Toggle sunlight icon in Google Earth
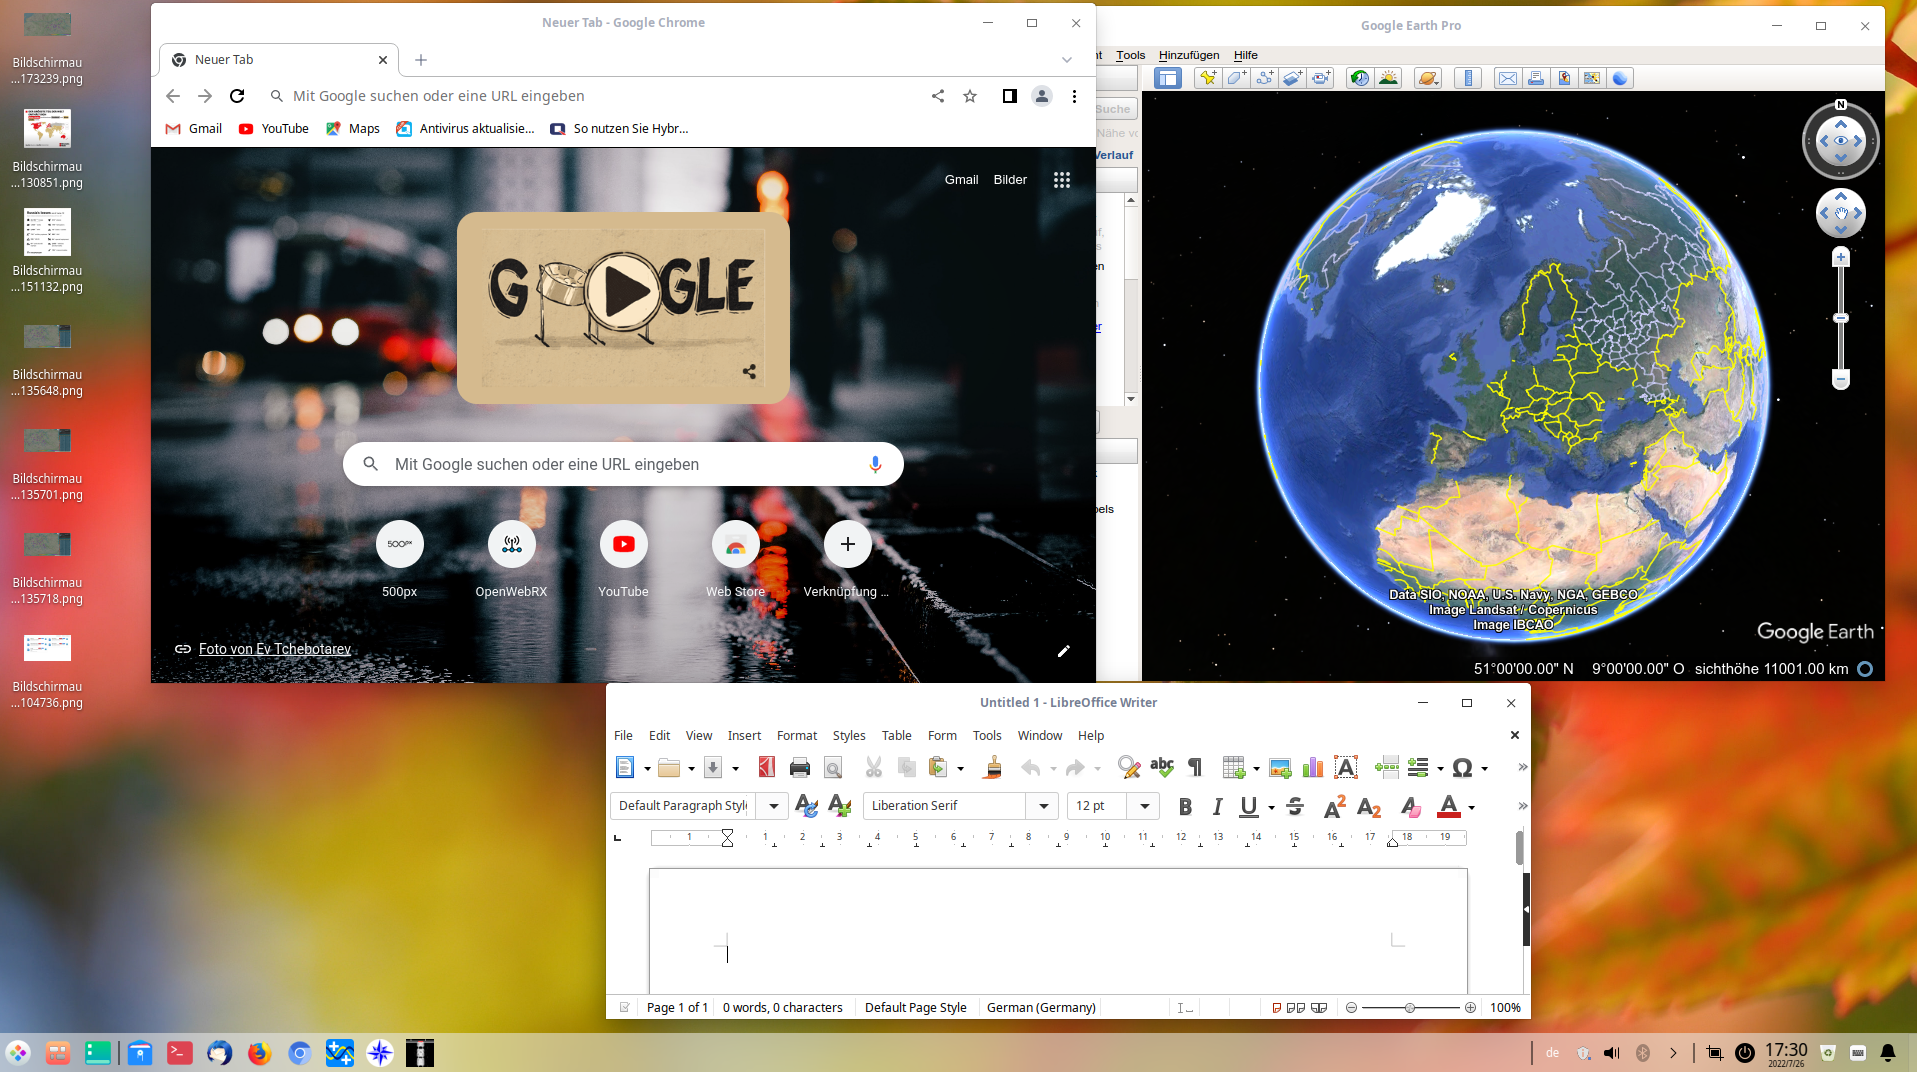Image resolution: width=1917 pixels, height=1072 pixels. click(x=1388, y=78)
